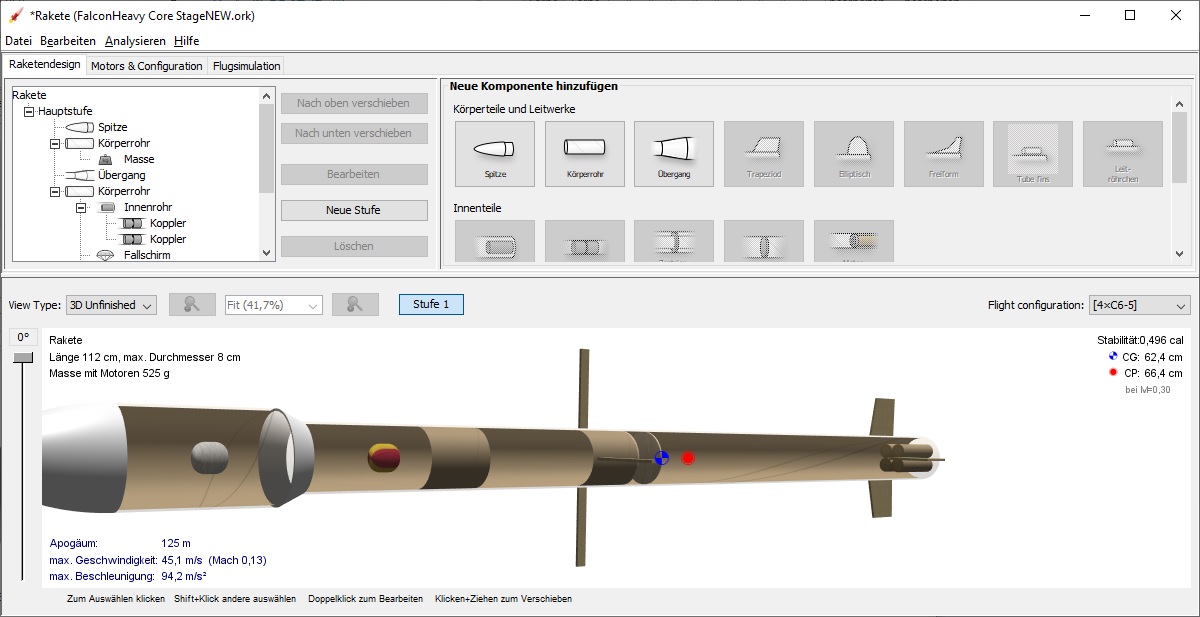Open the Bearbeiten menu
Image resolution: width=1200 pixels, height=617 pixels.
(x=68, y=41)
